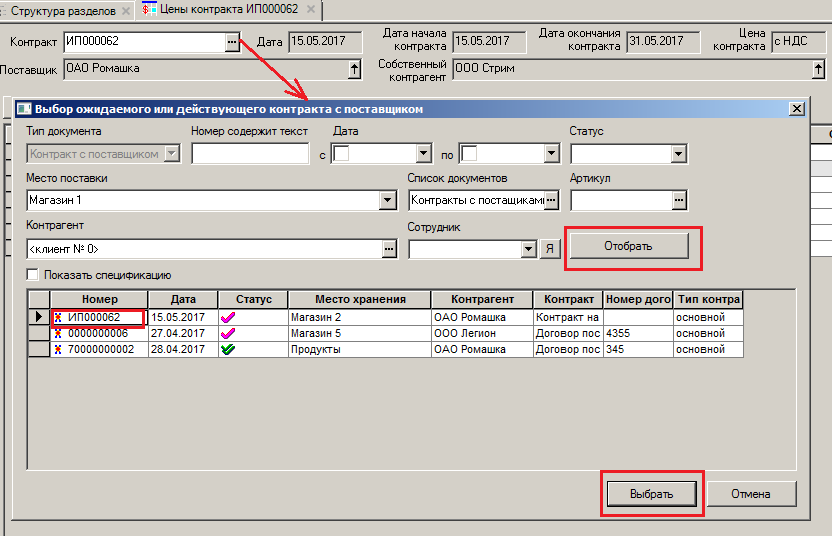
Task: Click the Контрагент field '<клиент № 0>'
Action: pos(204,249)
